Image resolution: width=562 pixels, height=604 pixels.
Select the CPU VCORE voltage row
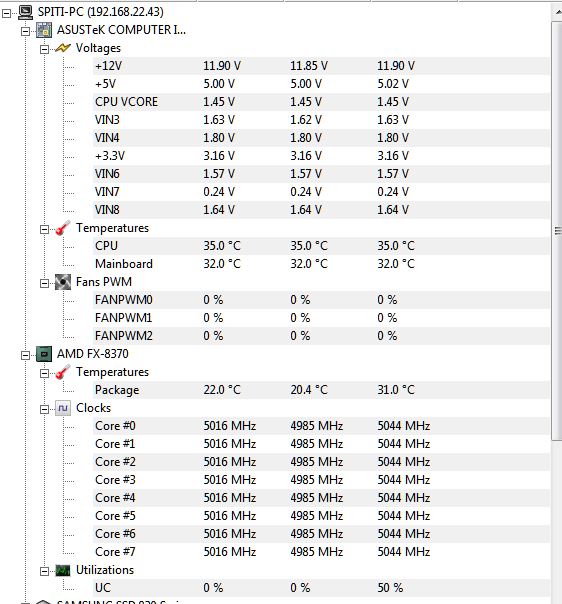pyautogui.click(x=321, y=102)
